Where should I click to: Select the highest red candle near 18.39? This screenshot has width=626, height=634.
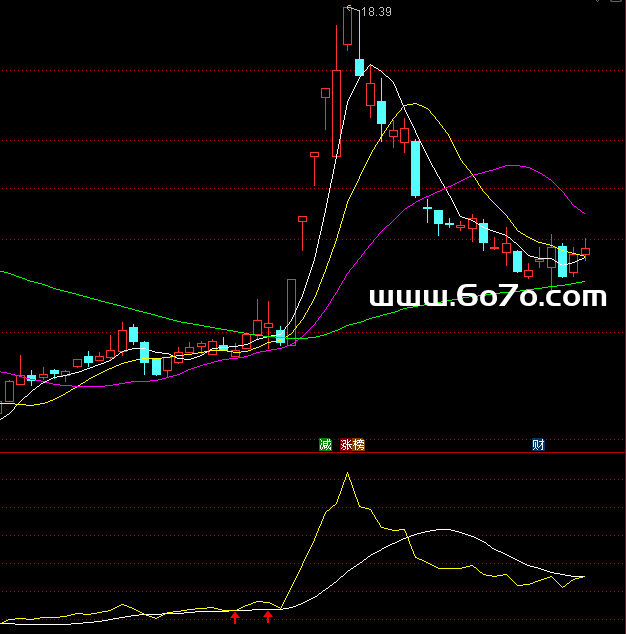(x=348, y=27)
